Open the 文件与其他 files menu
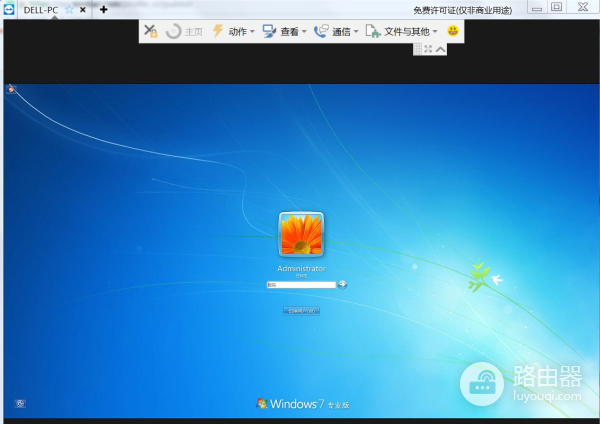The image size is (600, 424). pos(401,31)
